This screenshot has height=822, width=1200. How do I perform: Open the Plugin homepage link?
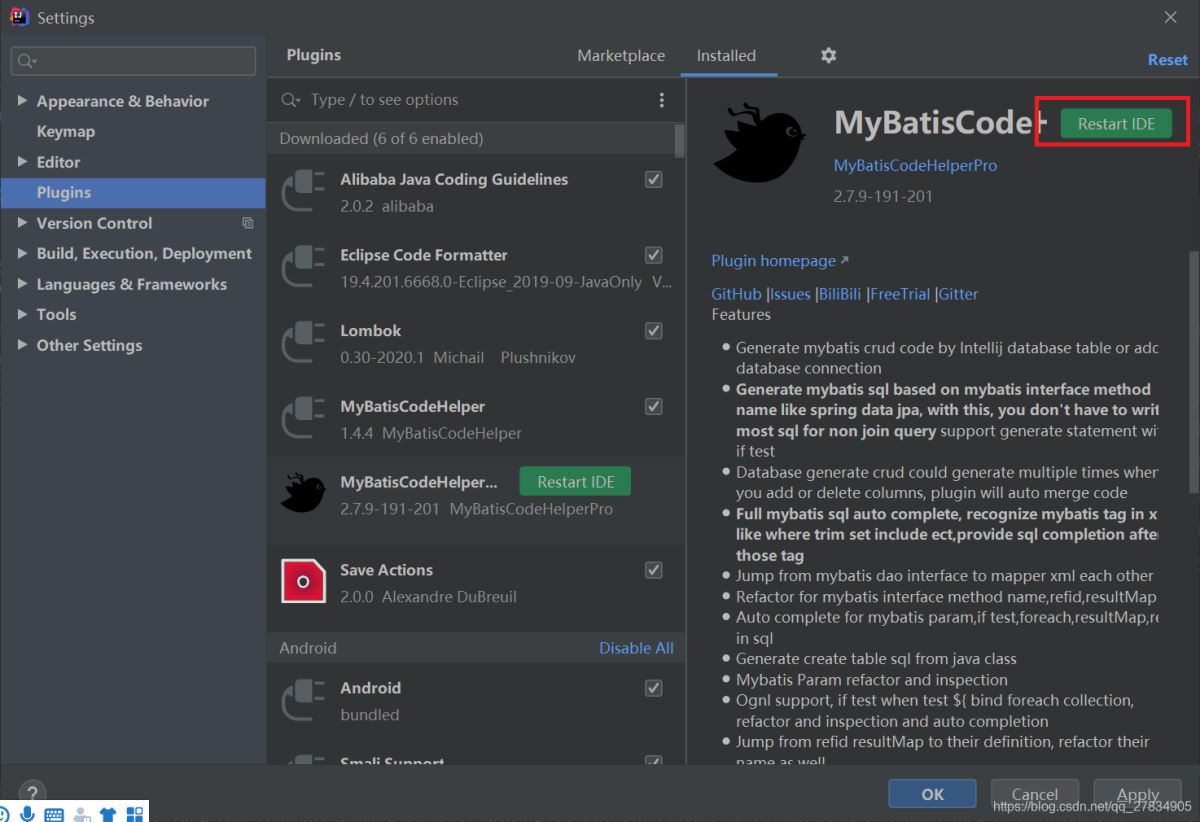[774, 261]
